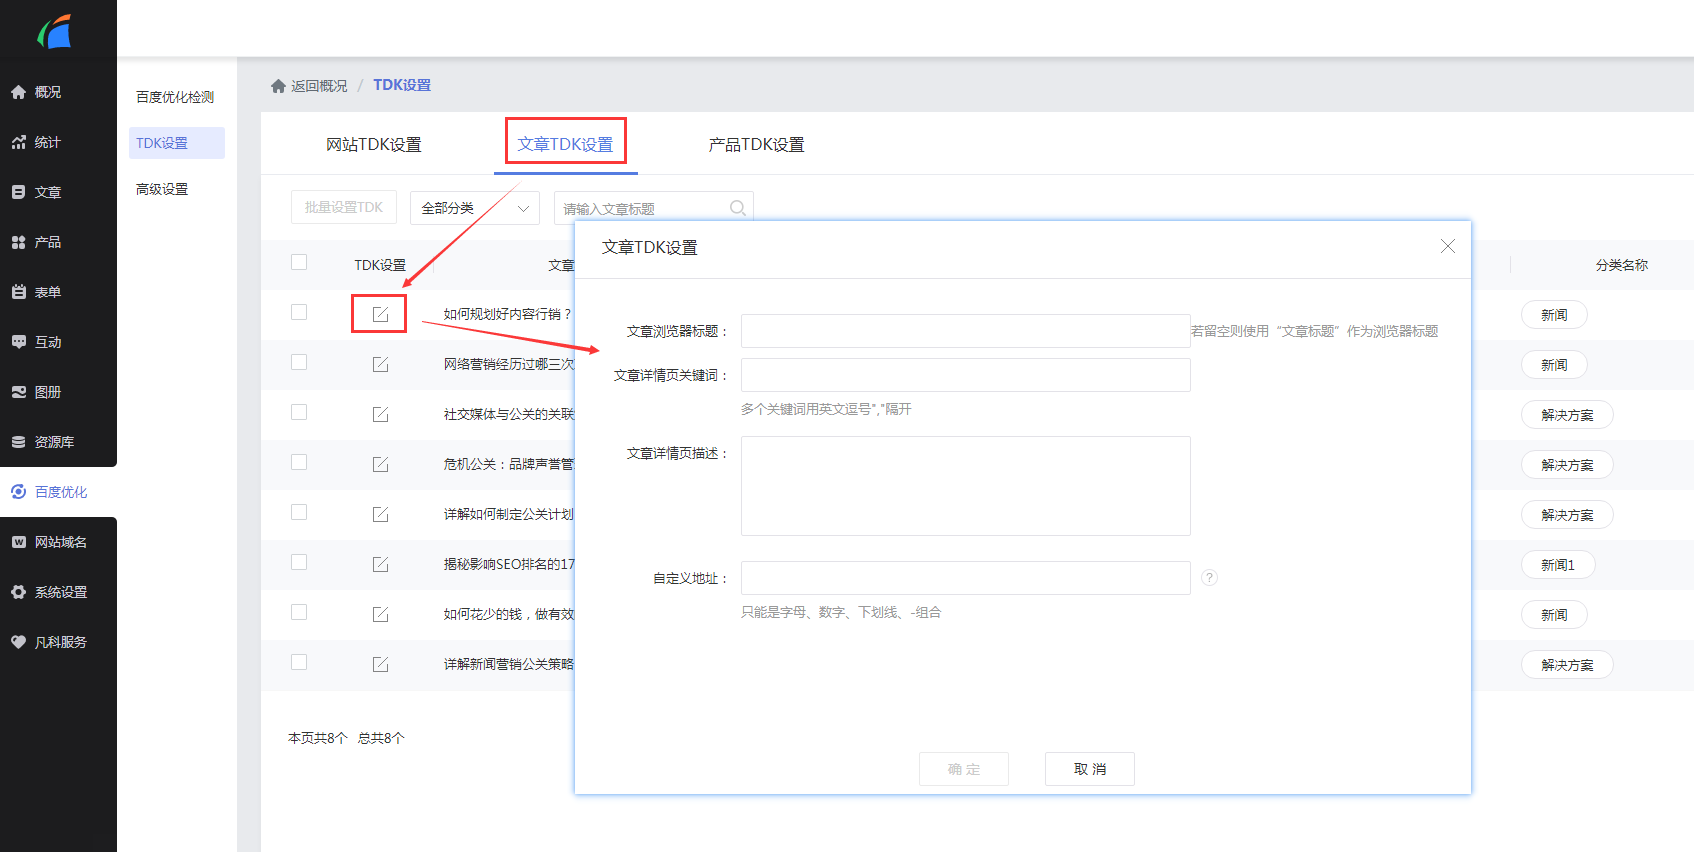1694x852 pixels.
Task: Open the 互动 interaction sidebar item
Action: tap(58, 342)
